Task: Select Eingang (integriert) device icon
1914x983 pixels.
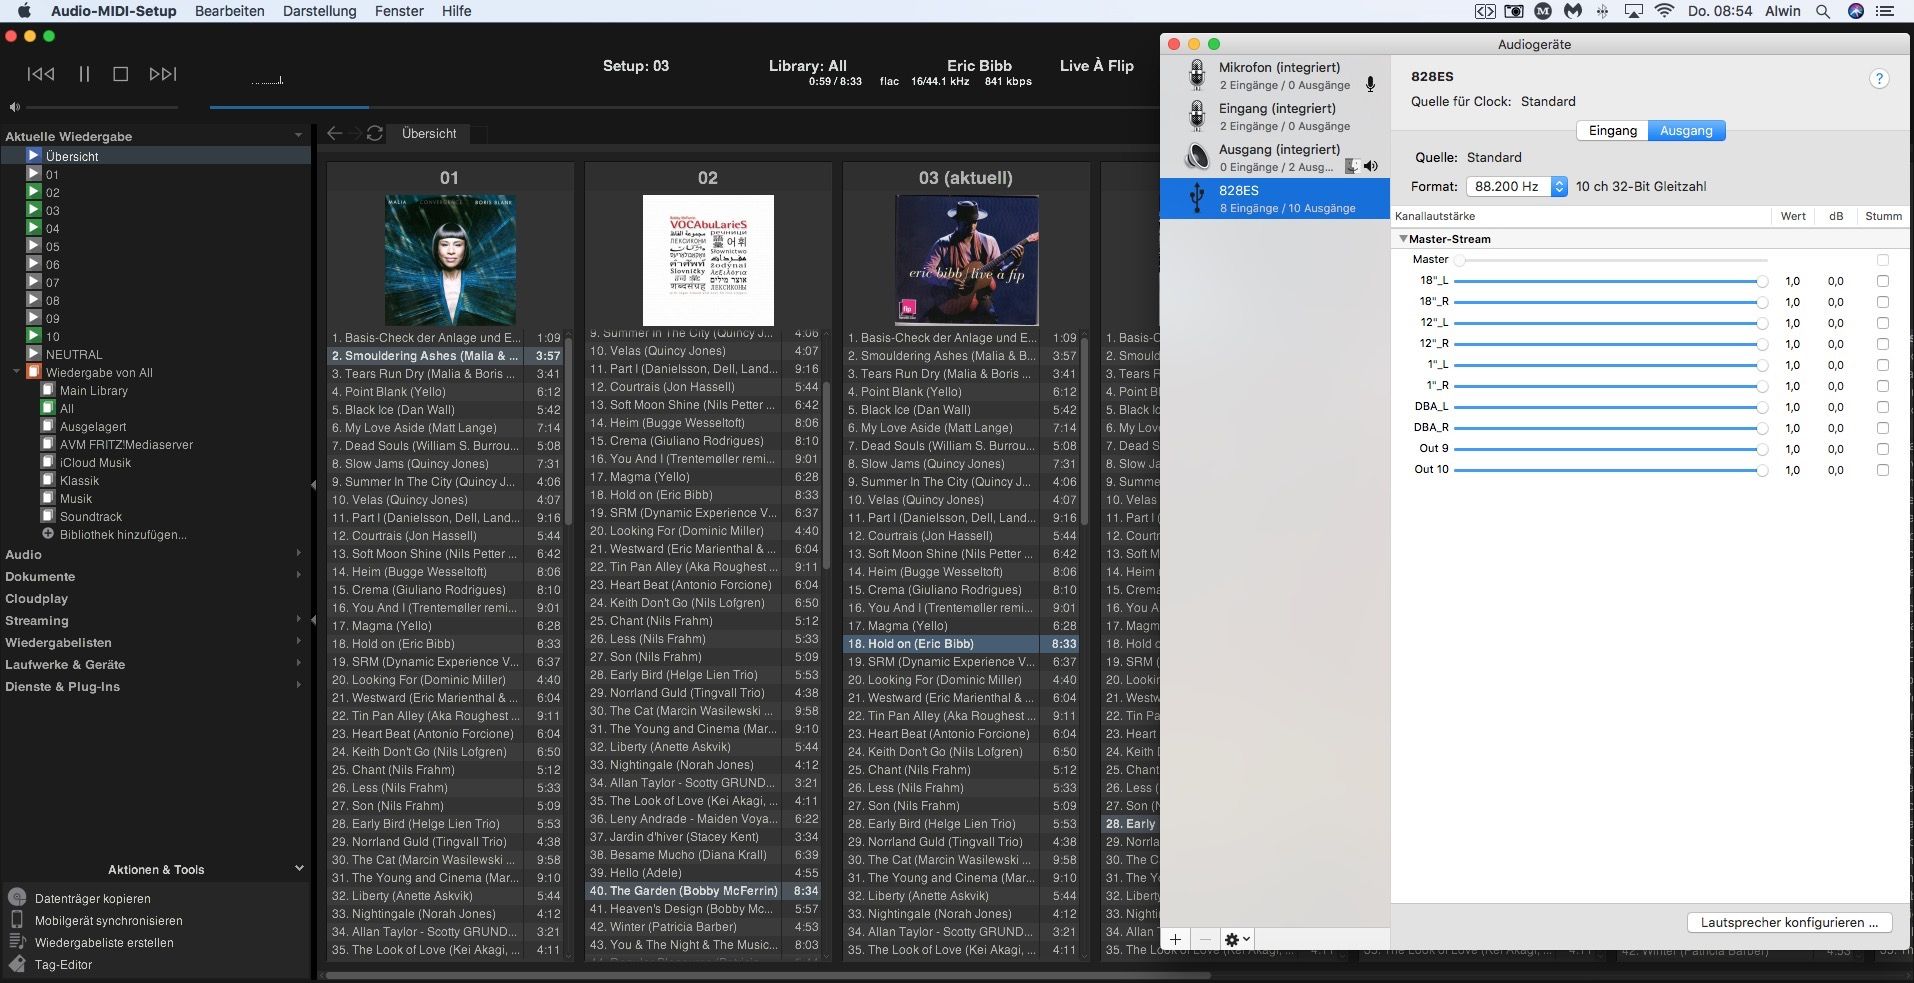Action: click(1196, 116)
